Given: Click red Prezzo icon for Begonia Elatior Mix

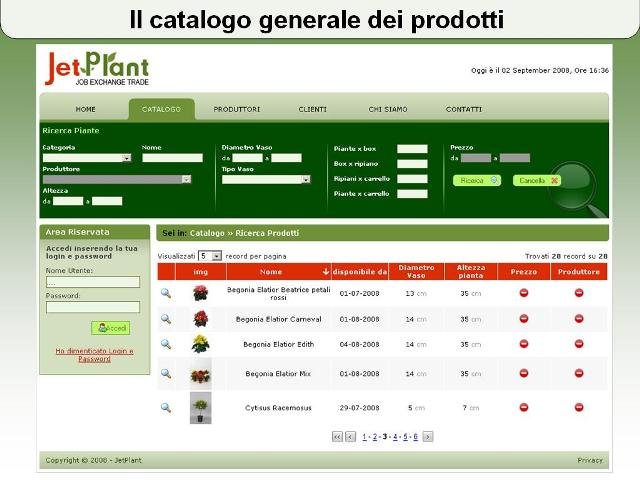Looking at the screenshot, I should click(x=523, y=374).
